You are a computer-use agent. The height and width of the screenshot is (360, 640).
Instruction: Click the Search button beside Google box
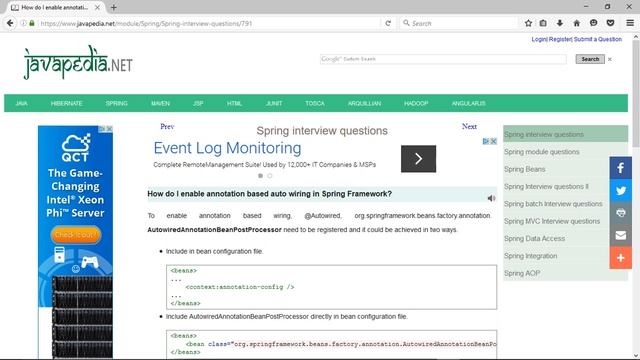coord(590,59)
